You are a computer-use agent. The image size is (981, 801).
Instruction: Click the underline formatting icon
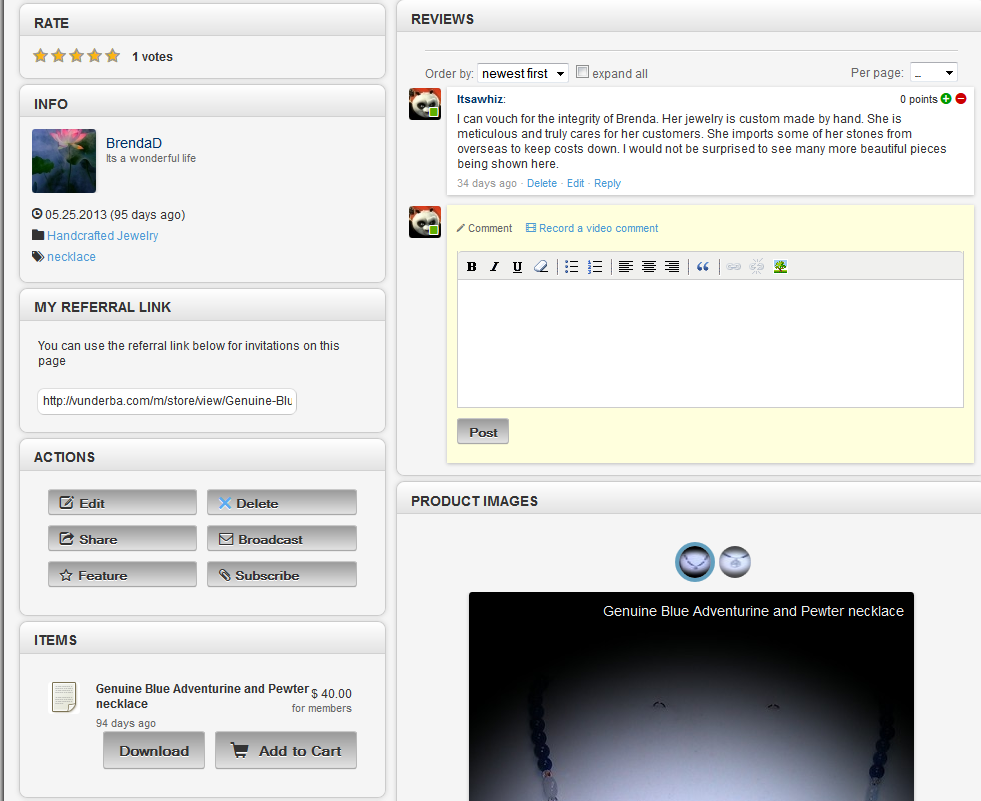[x=517, y=267]
